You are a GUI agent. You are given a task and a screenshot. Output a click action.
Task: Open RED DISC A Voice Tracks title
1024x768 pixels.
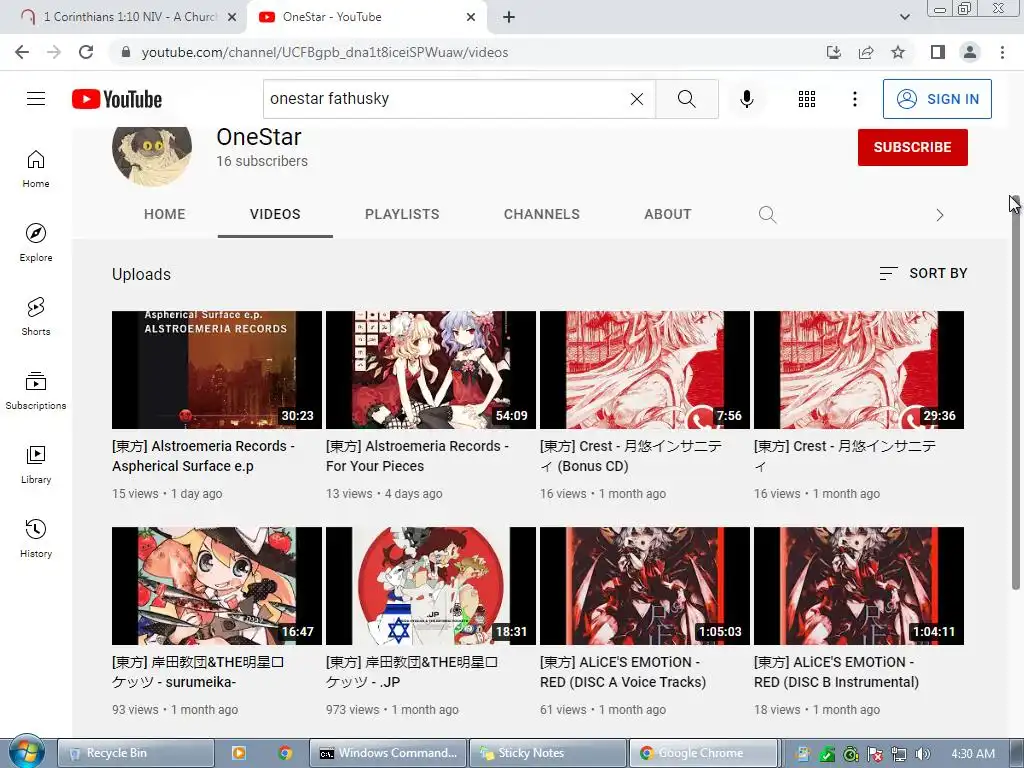(623, 672)
